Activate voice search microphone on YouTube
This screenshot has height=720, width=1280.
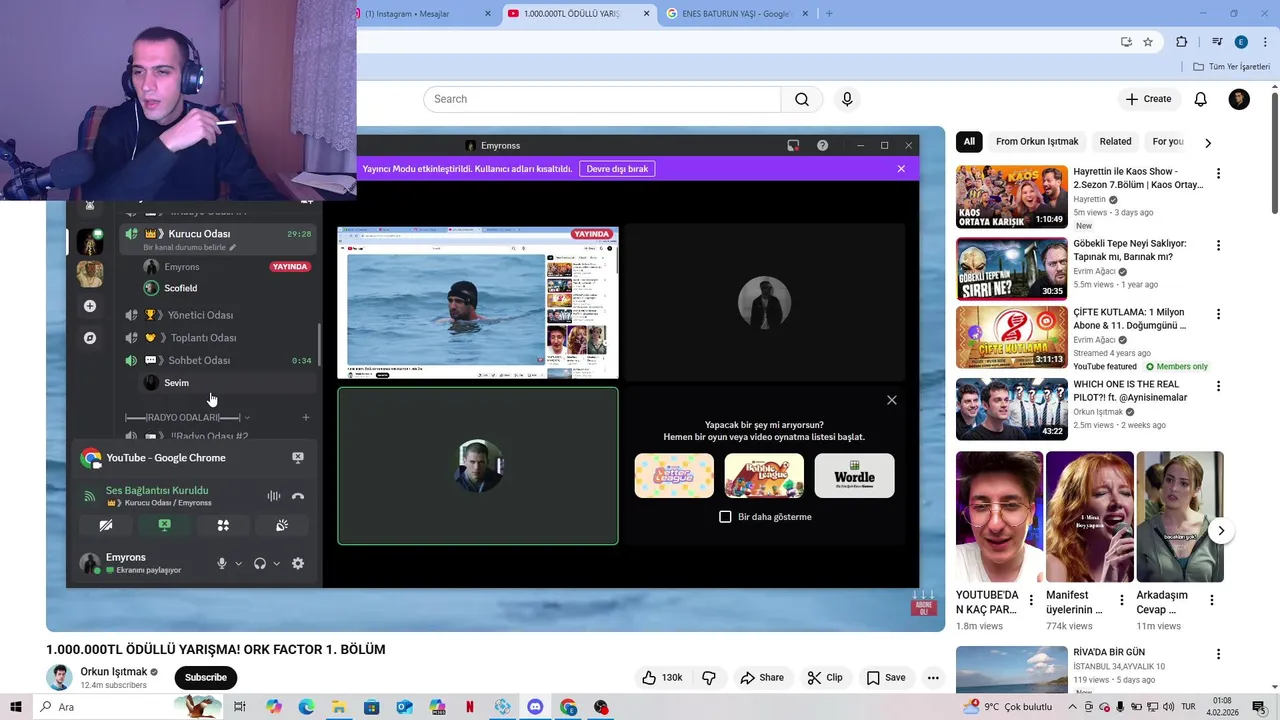pos(847,99)
